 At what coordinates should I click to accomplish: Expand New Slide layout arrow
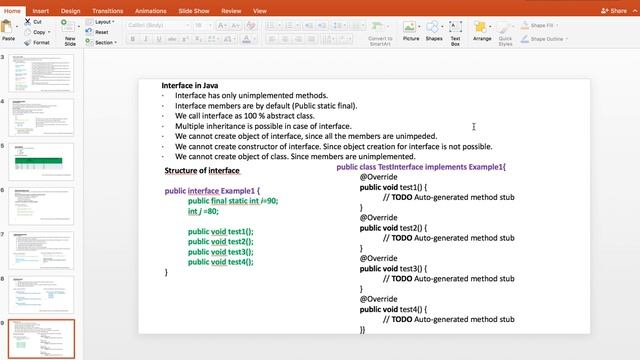[x=78, y=27]
